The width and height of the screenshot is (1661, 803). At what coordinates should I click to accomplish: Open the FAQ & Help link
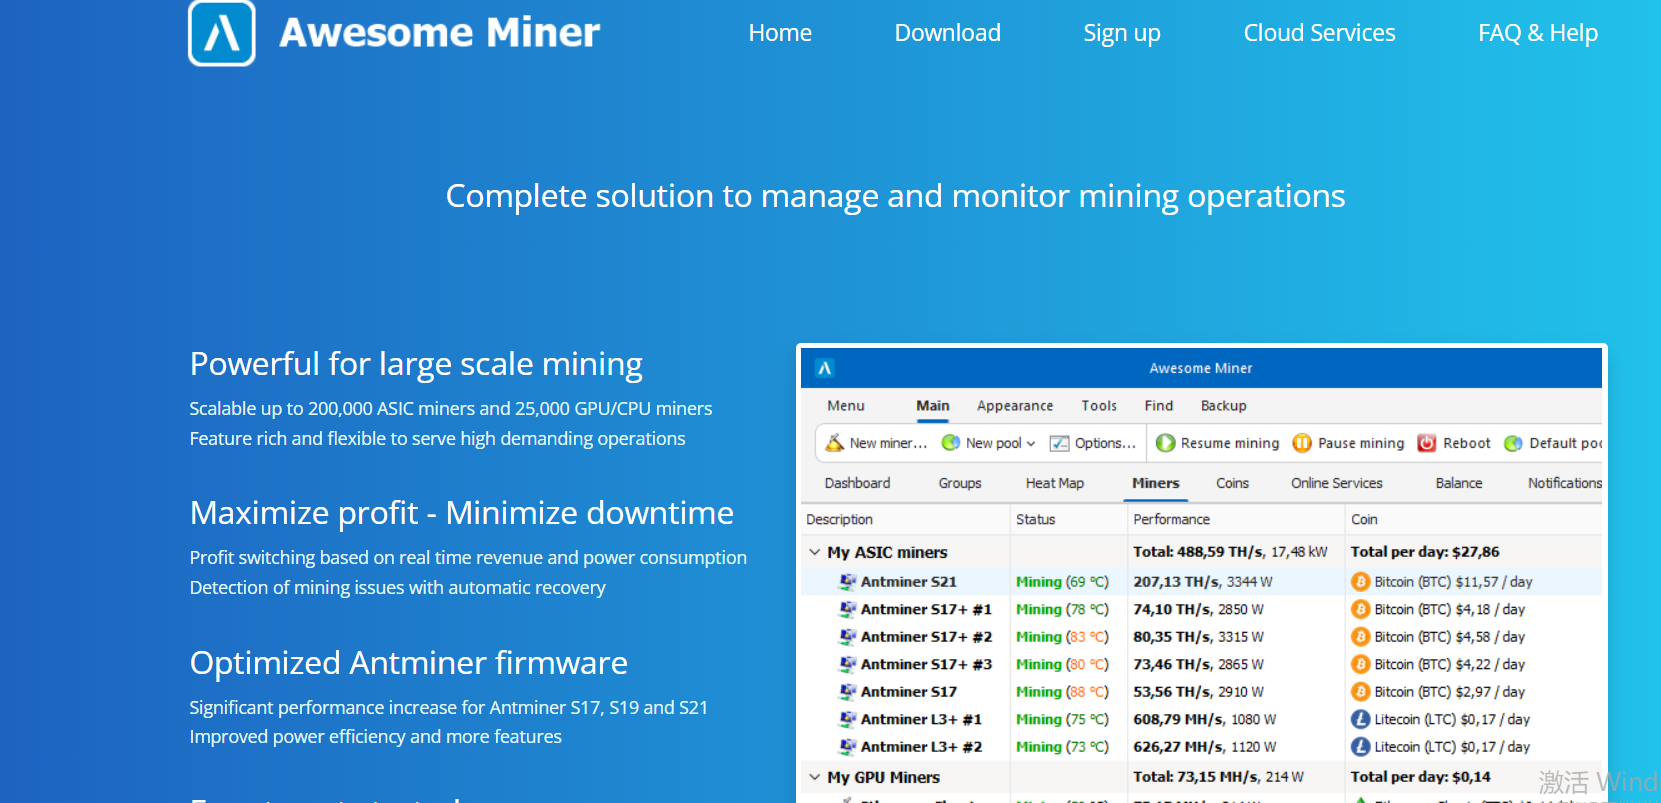1538,33
